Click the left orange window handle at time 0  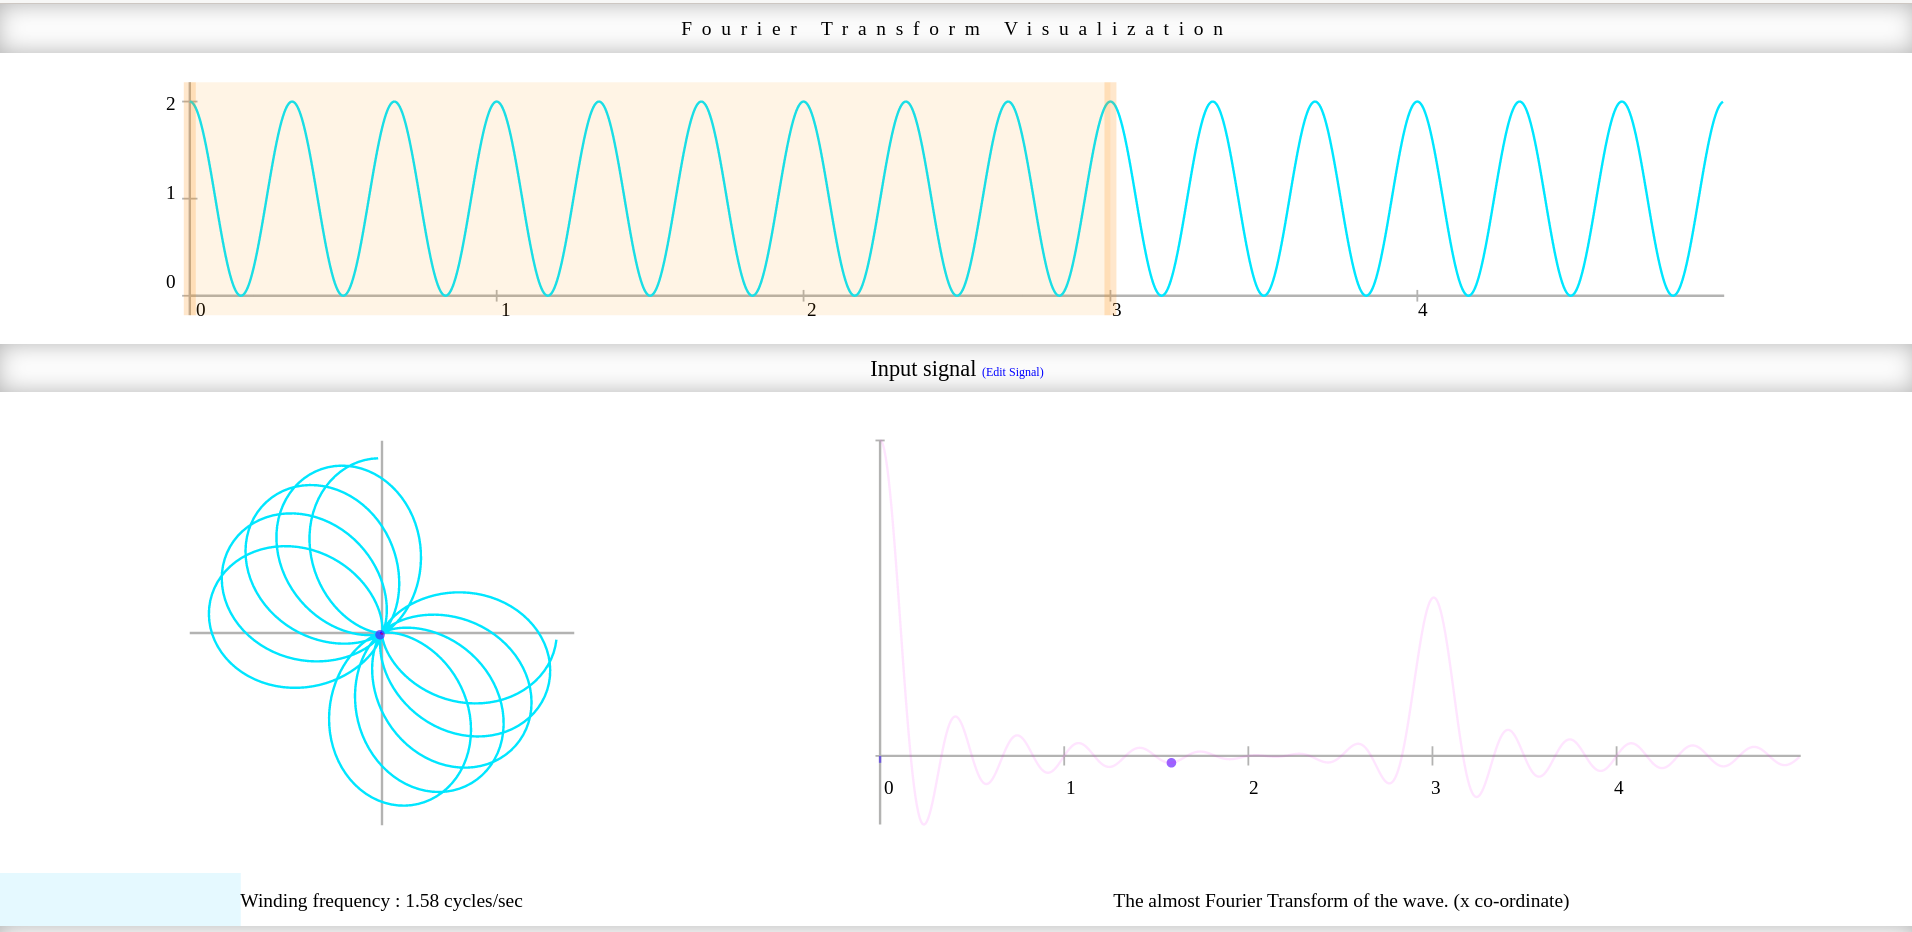(190, 198)
